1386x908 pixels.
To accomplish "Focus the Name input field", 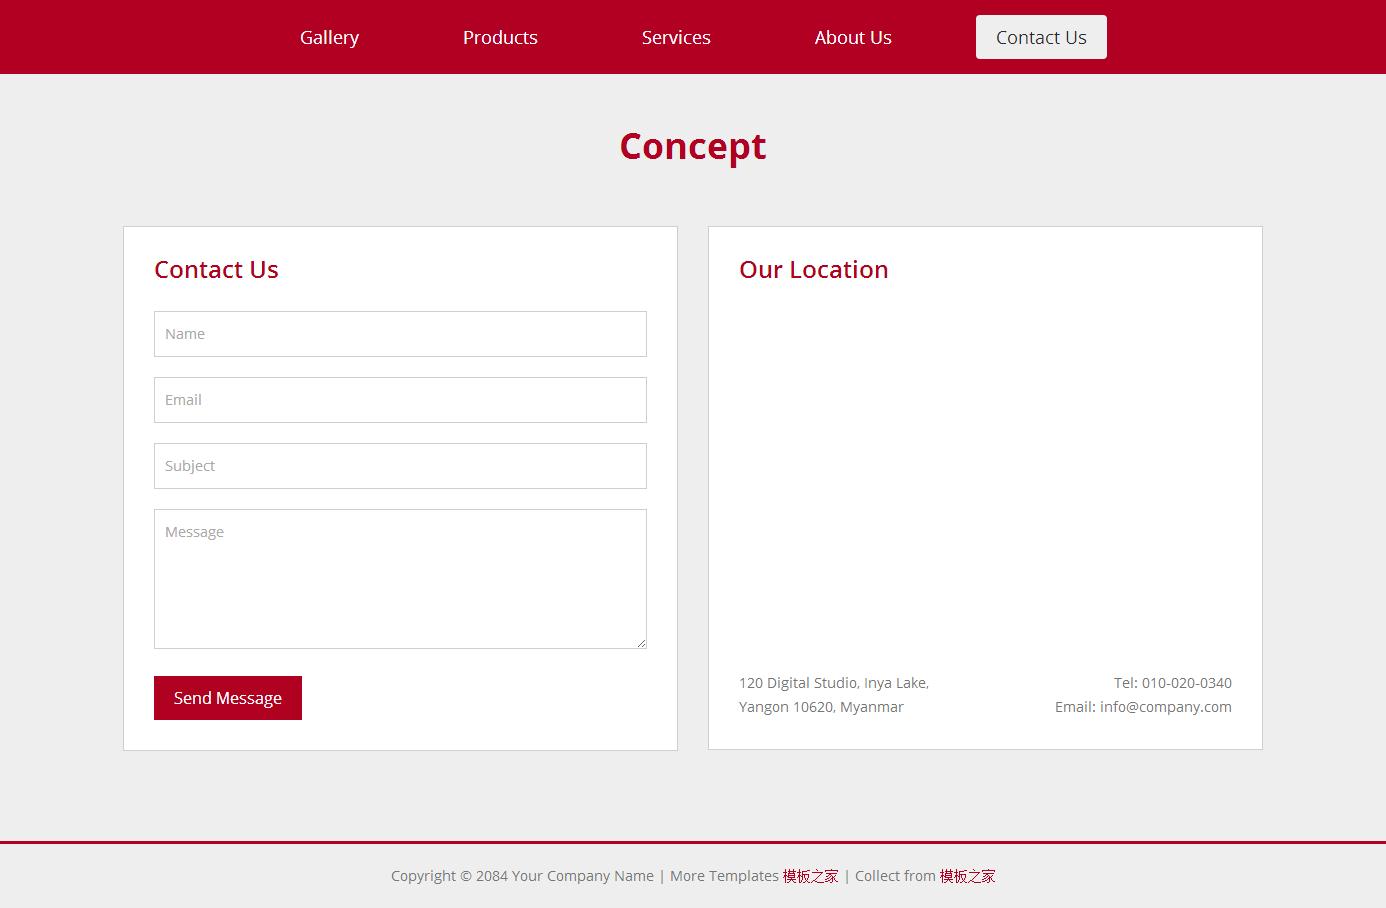I will pyautogui.click(x=400, y=334).
